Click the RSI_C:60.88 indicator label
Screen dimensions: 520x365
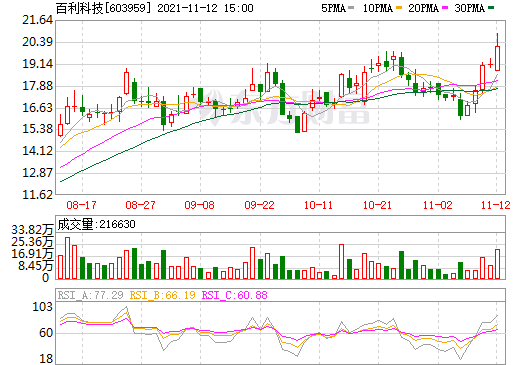pos(235,295)
